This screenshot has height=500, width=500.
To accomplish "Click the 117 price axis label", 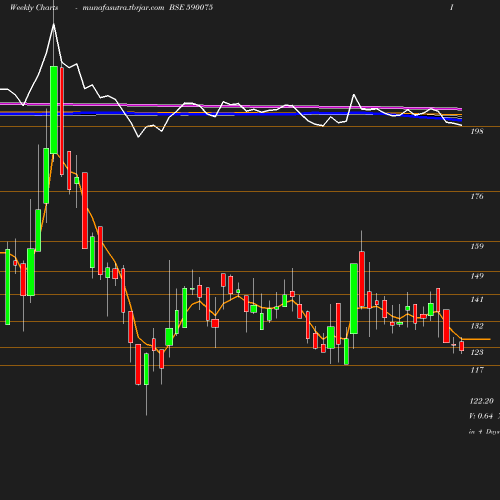I will point(477,370).
